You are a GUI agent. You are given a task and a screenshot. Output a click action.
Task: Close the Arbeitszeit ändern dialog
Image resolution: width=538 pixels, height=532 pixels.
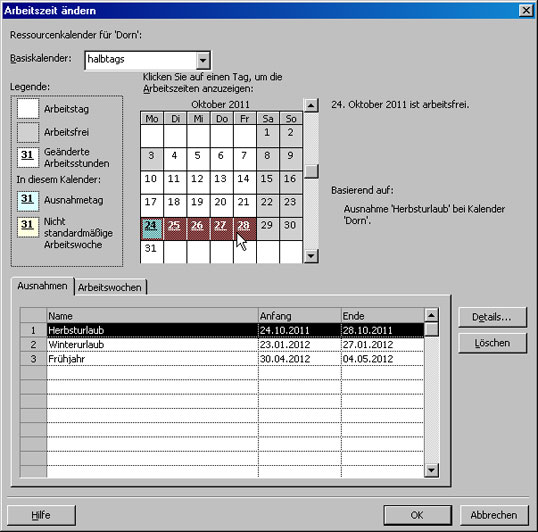click(x=526, y=11)
